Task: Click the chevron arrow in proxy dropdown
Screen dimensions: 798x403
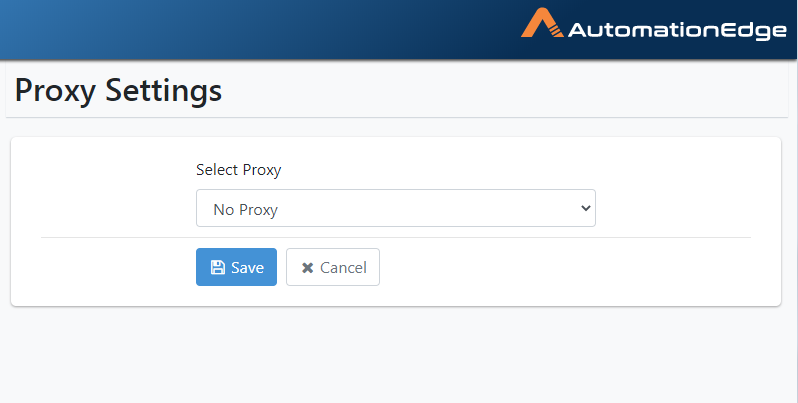Action: tap(586, 208)
